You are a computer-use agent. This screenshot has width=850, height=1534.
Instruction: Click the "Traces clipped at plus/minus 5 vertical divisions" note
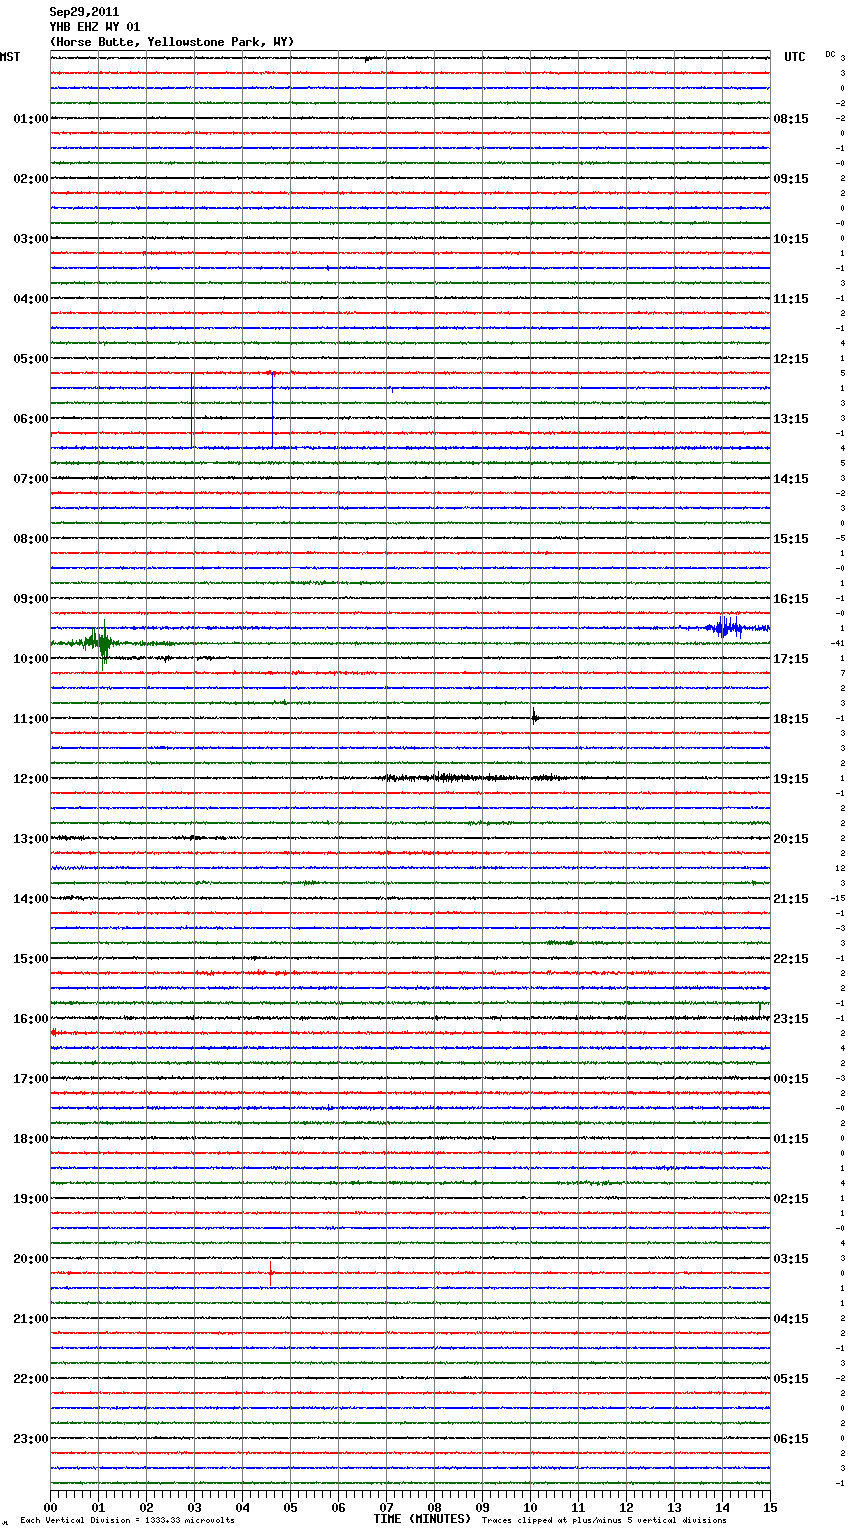pyautogui.click(x=604, y=1520)
